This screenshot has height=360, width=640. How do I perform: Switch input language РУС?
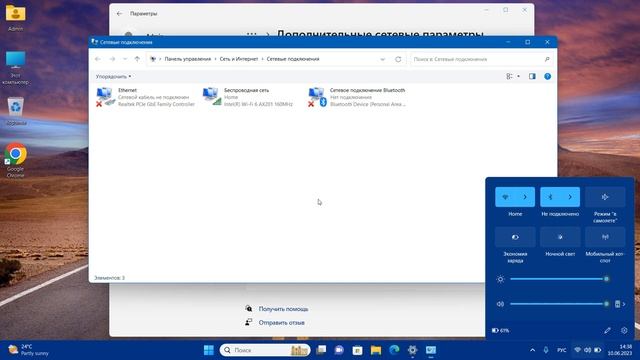click(562, 350)
